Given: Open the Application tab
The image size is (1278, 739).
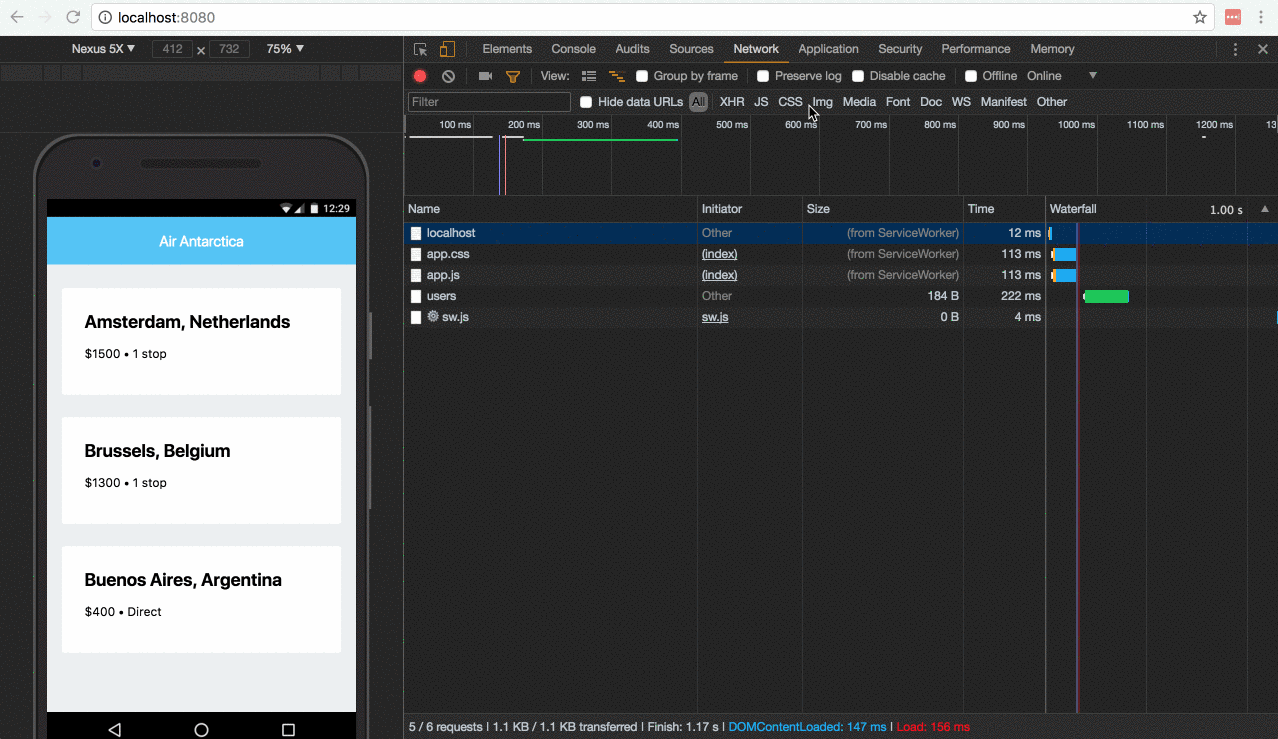Looking at the screenshot, I should tap(828, 49).
